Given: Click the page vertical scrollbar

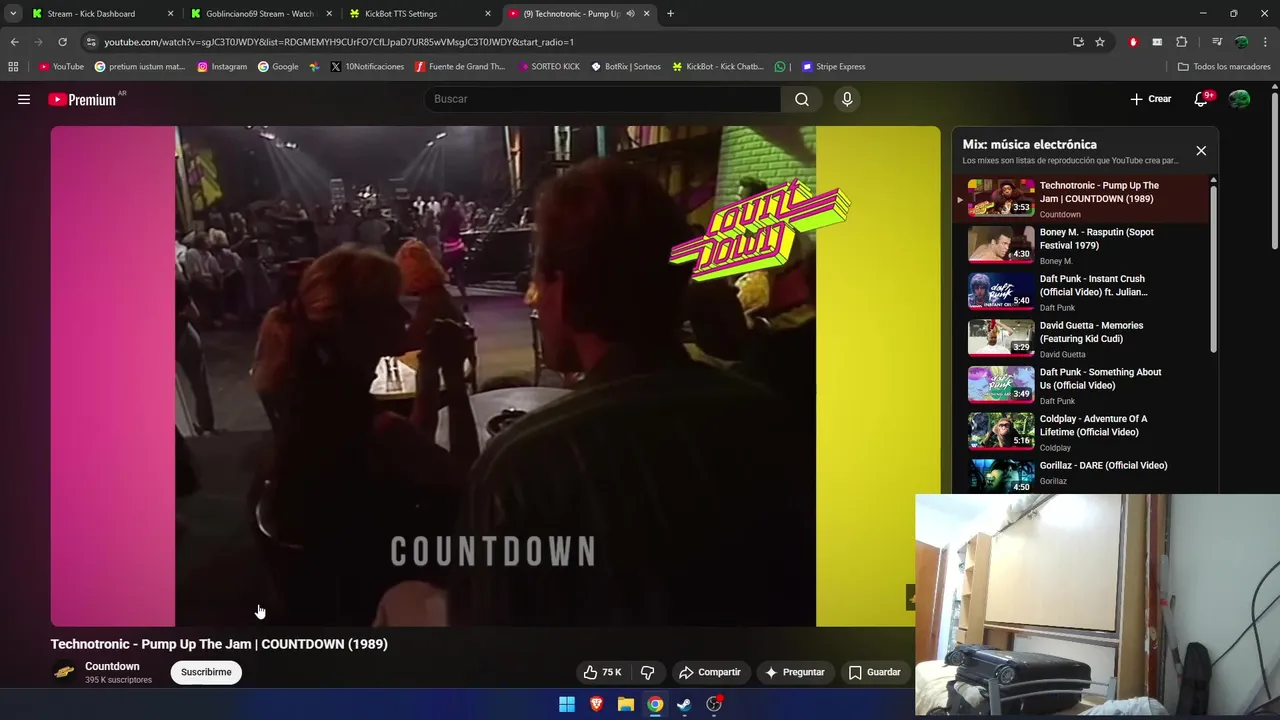Looking at the screenshot, I should click(1274, 170).
